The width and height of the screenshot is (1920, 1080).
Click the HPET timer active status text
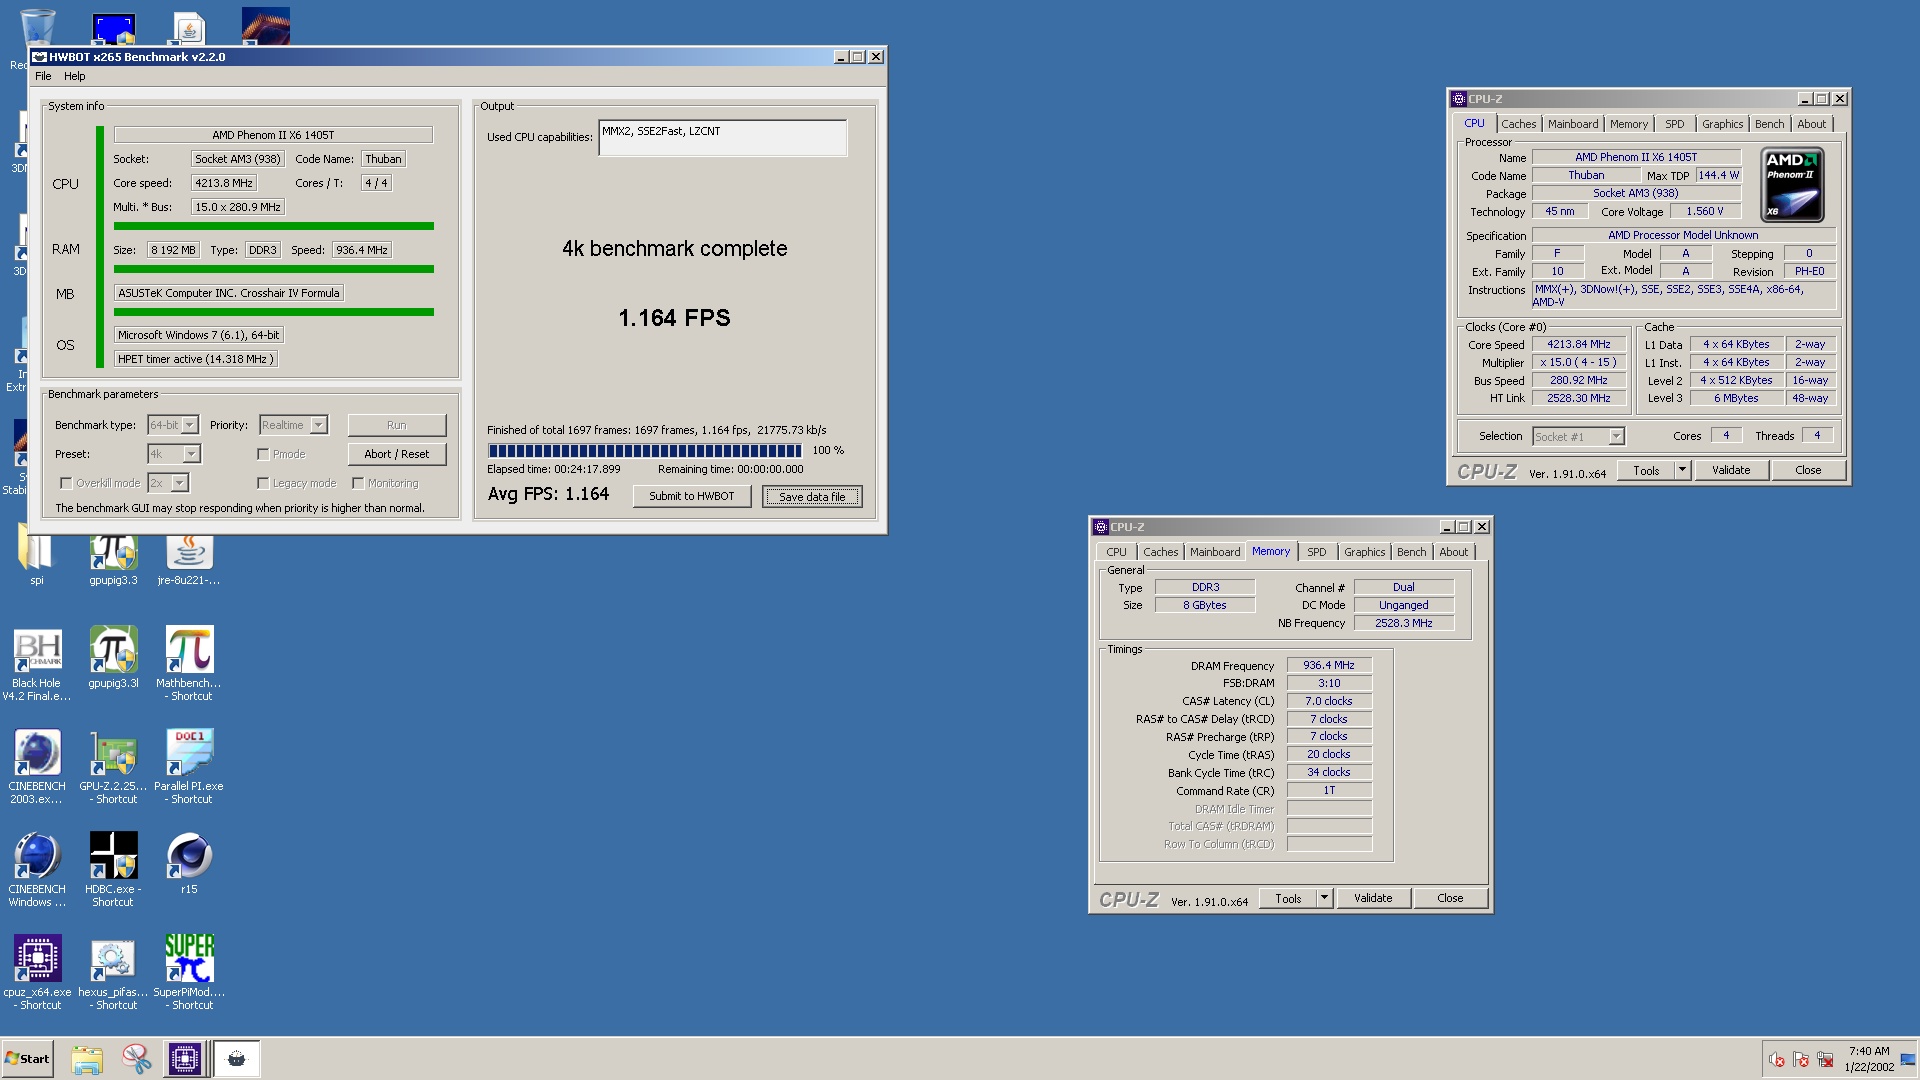tap(195, 359)
